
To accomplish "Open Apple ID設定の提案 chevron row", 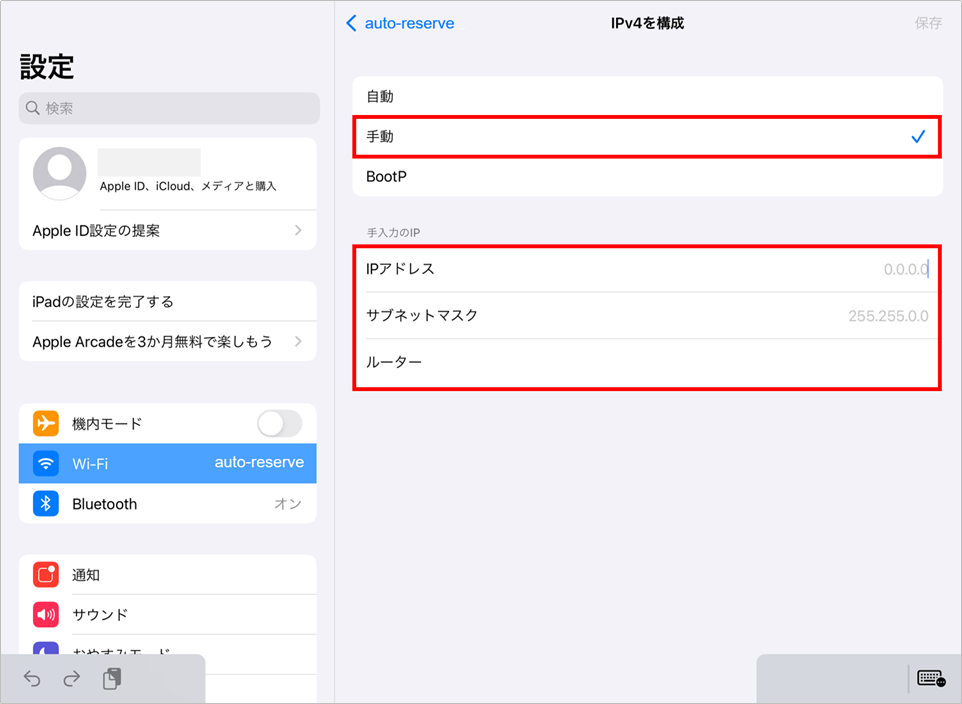I will [x=167, y=231].
